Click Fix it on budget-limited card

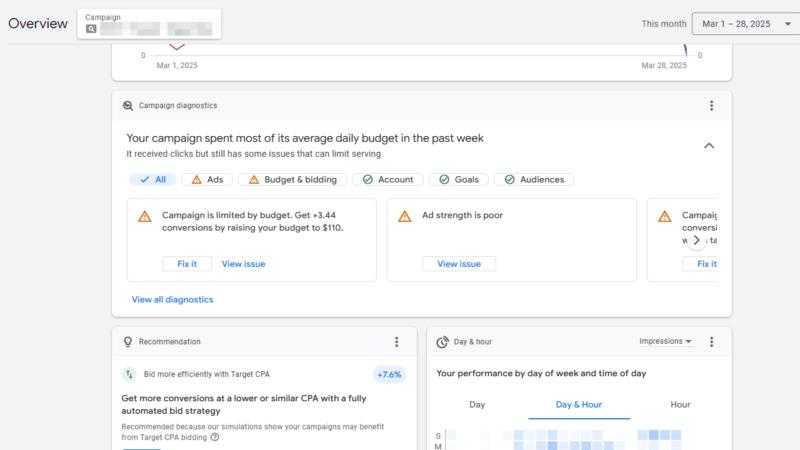tap(187, 264)
